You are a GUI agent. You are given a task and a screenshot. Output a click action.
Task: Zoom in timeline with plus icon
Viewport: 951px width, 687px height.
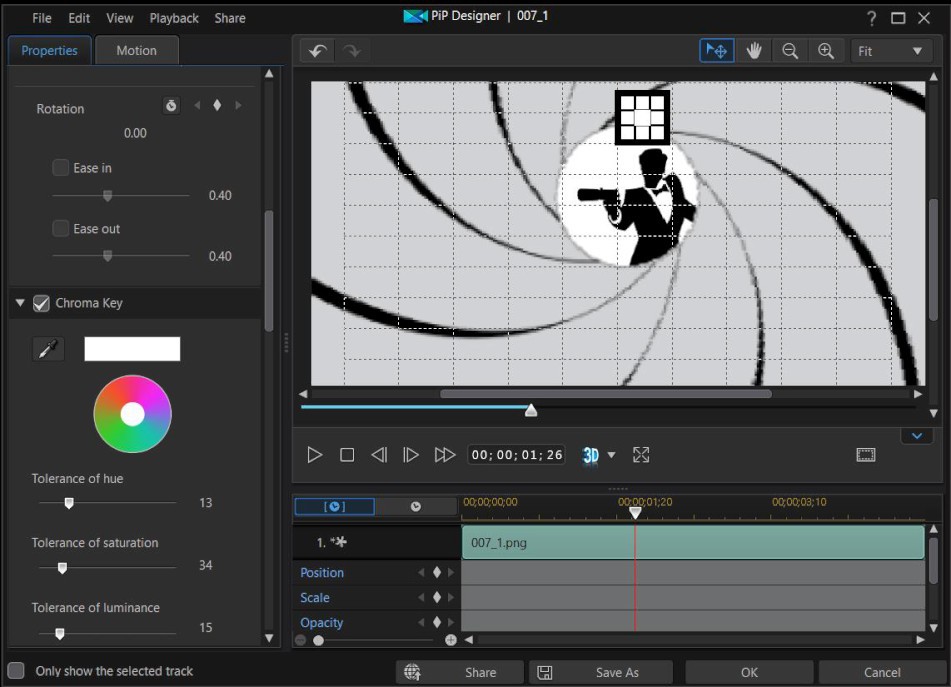click(x=451, y=640)
